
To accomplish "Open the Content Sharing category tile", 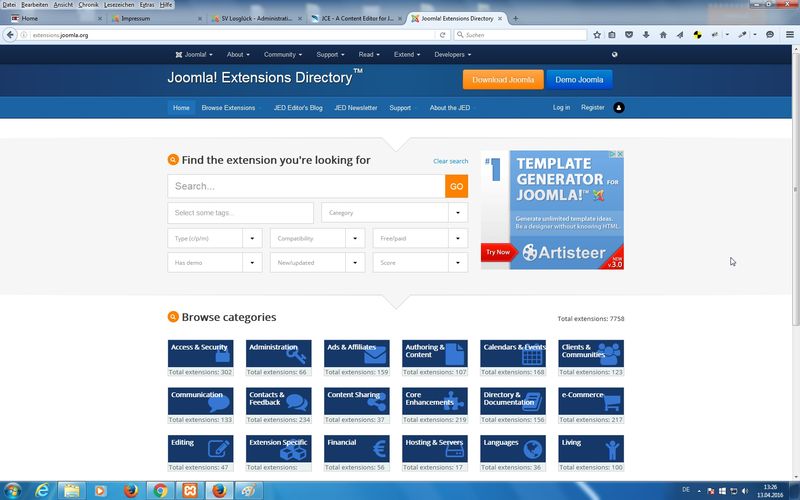I will 357,401.
